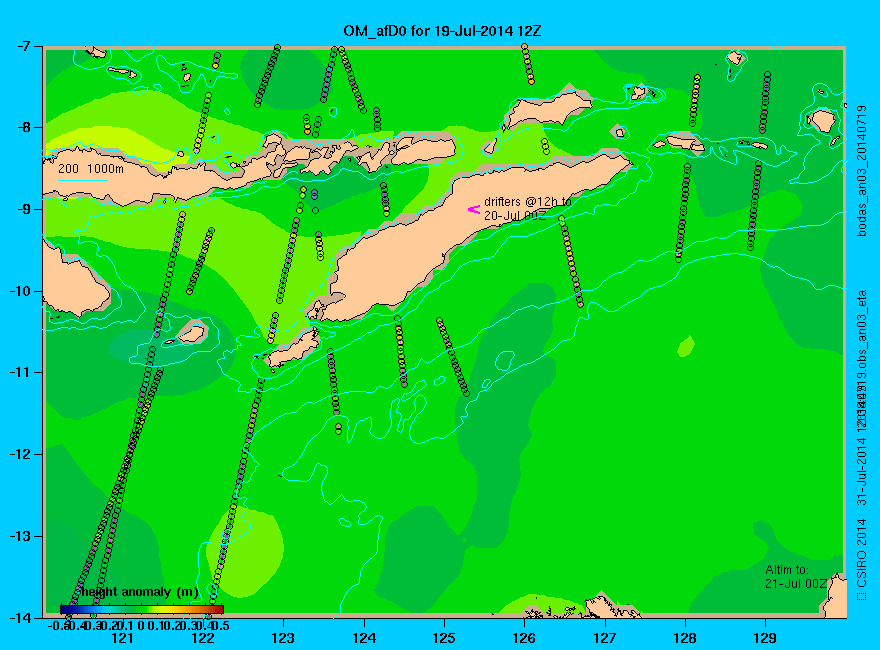Screen dimensions: 880x650
Task: Click latitude axis label "-12"
Action: [x=22, y=455]
